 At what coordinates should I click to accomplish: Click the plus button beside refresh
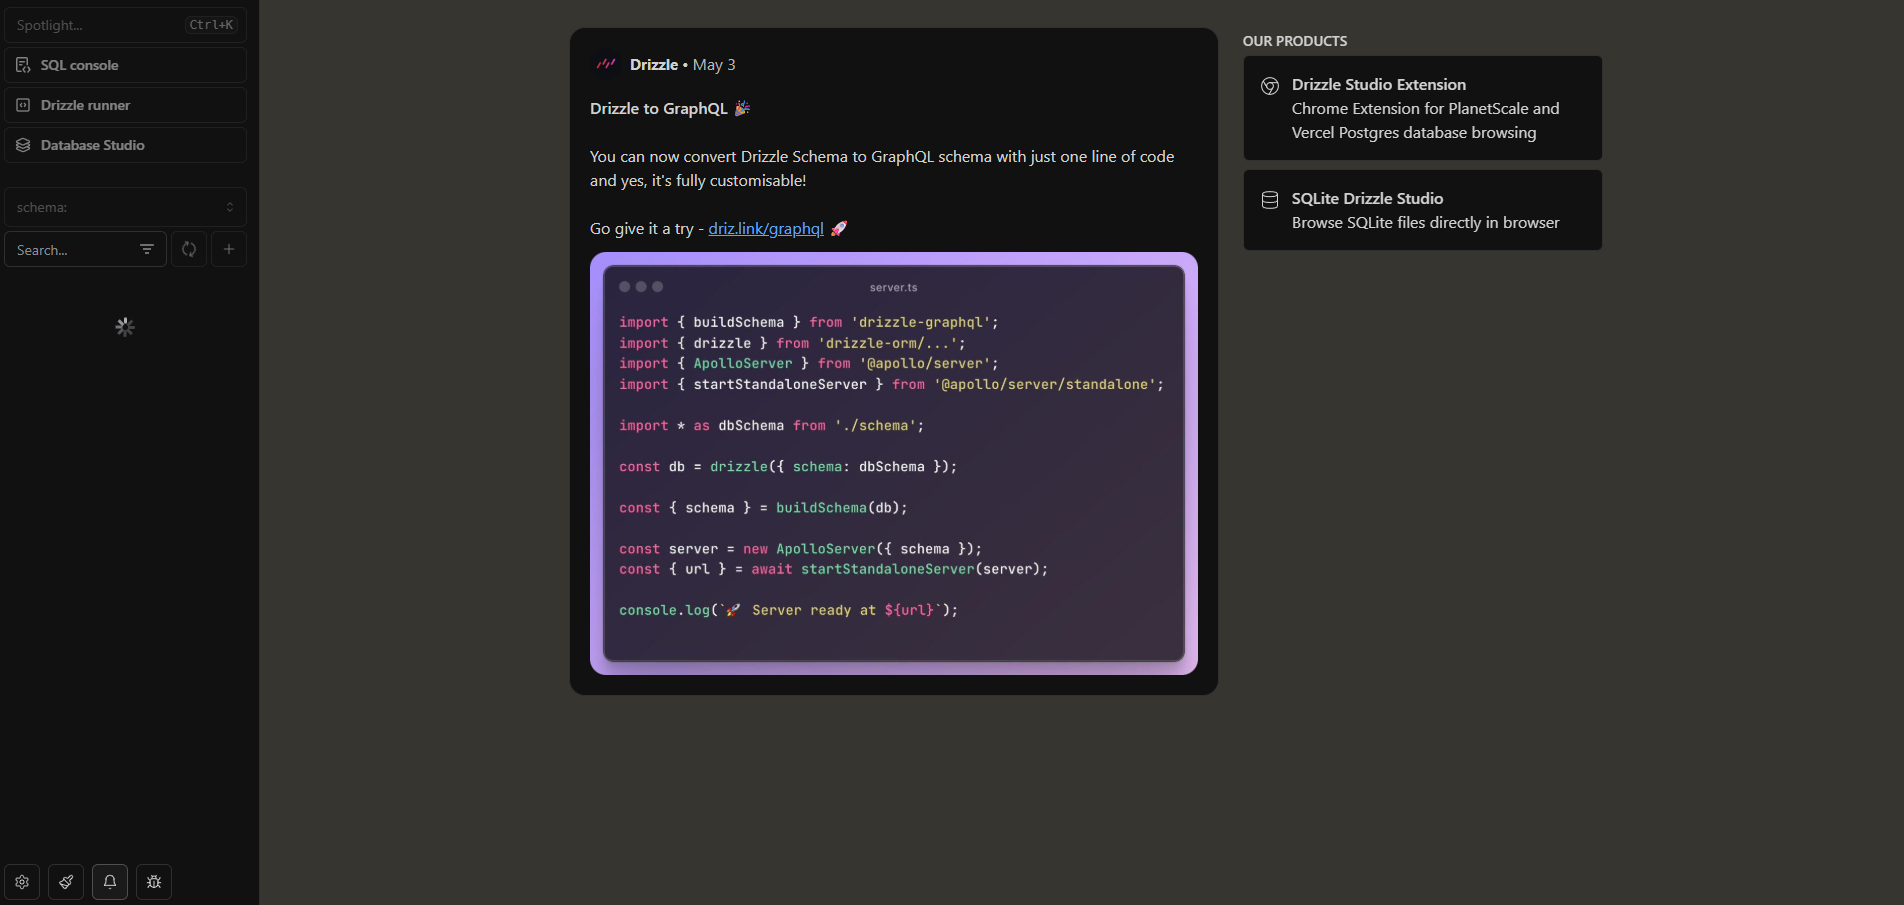(x=229, y=249)
